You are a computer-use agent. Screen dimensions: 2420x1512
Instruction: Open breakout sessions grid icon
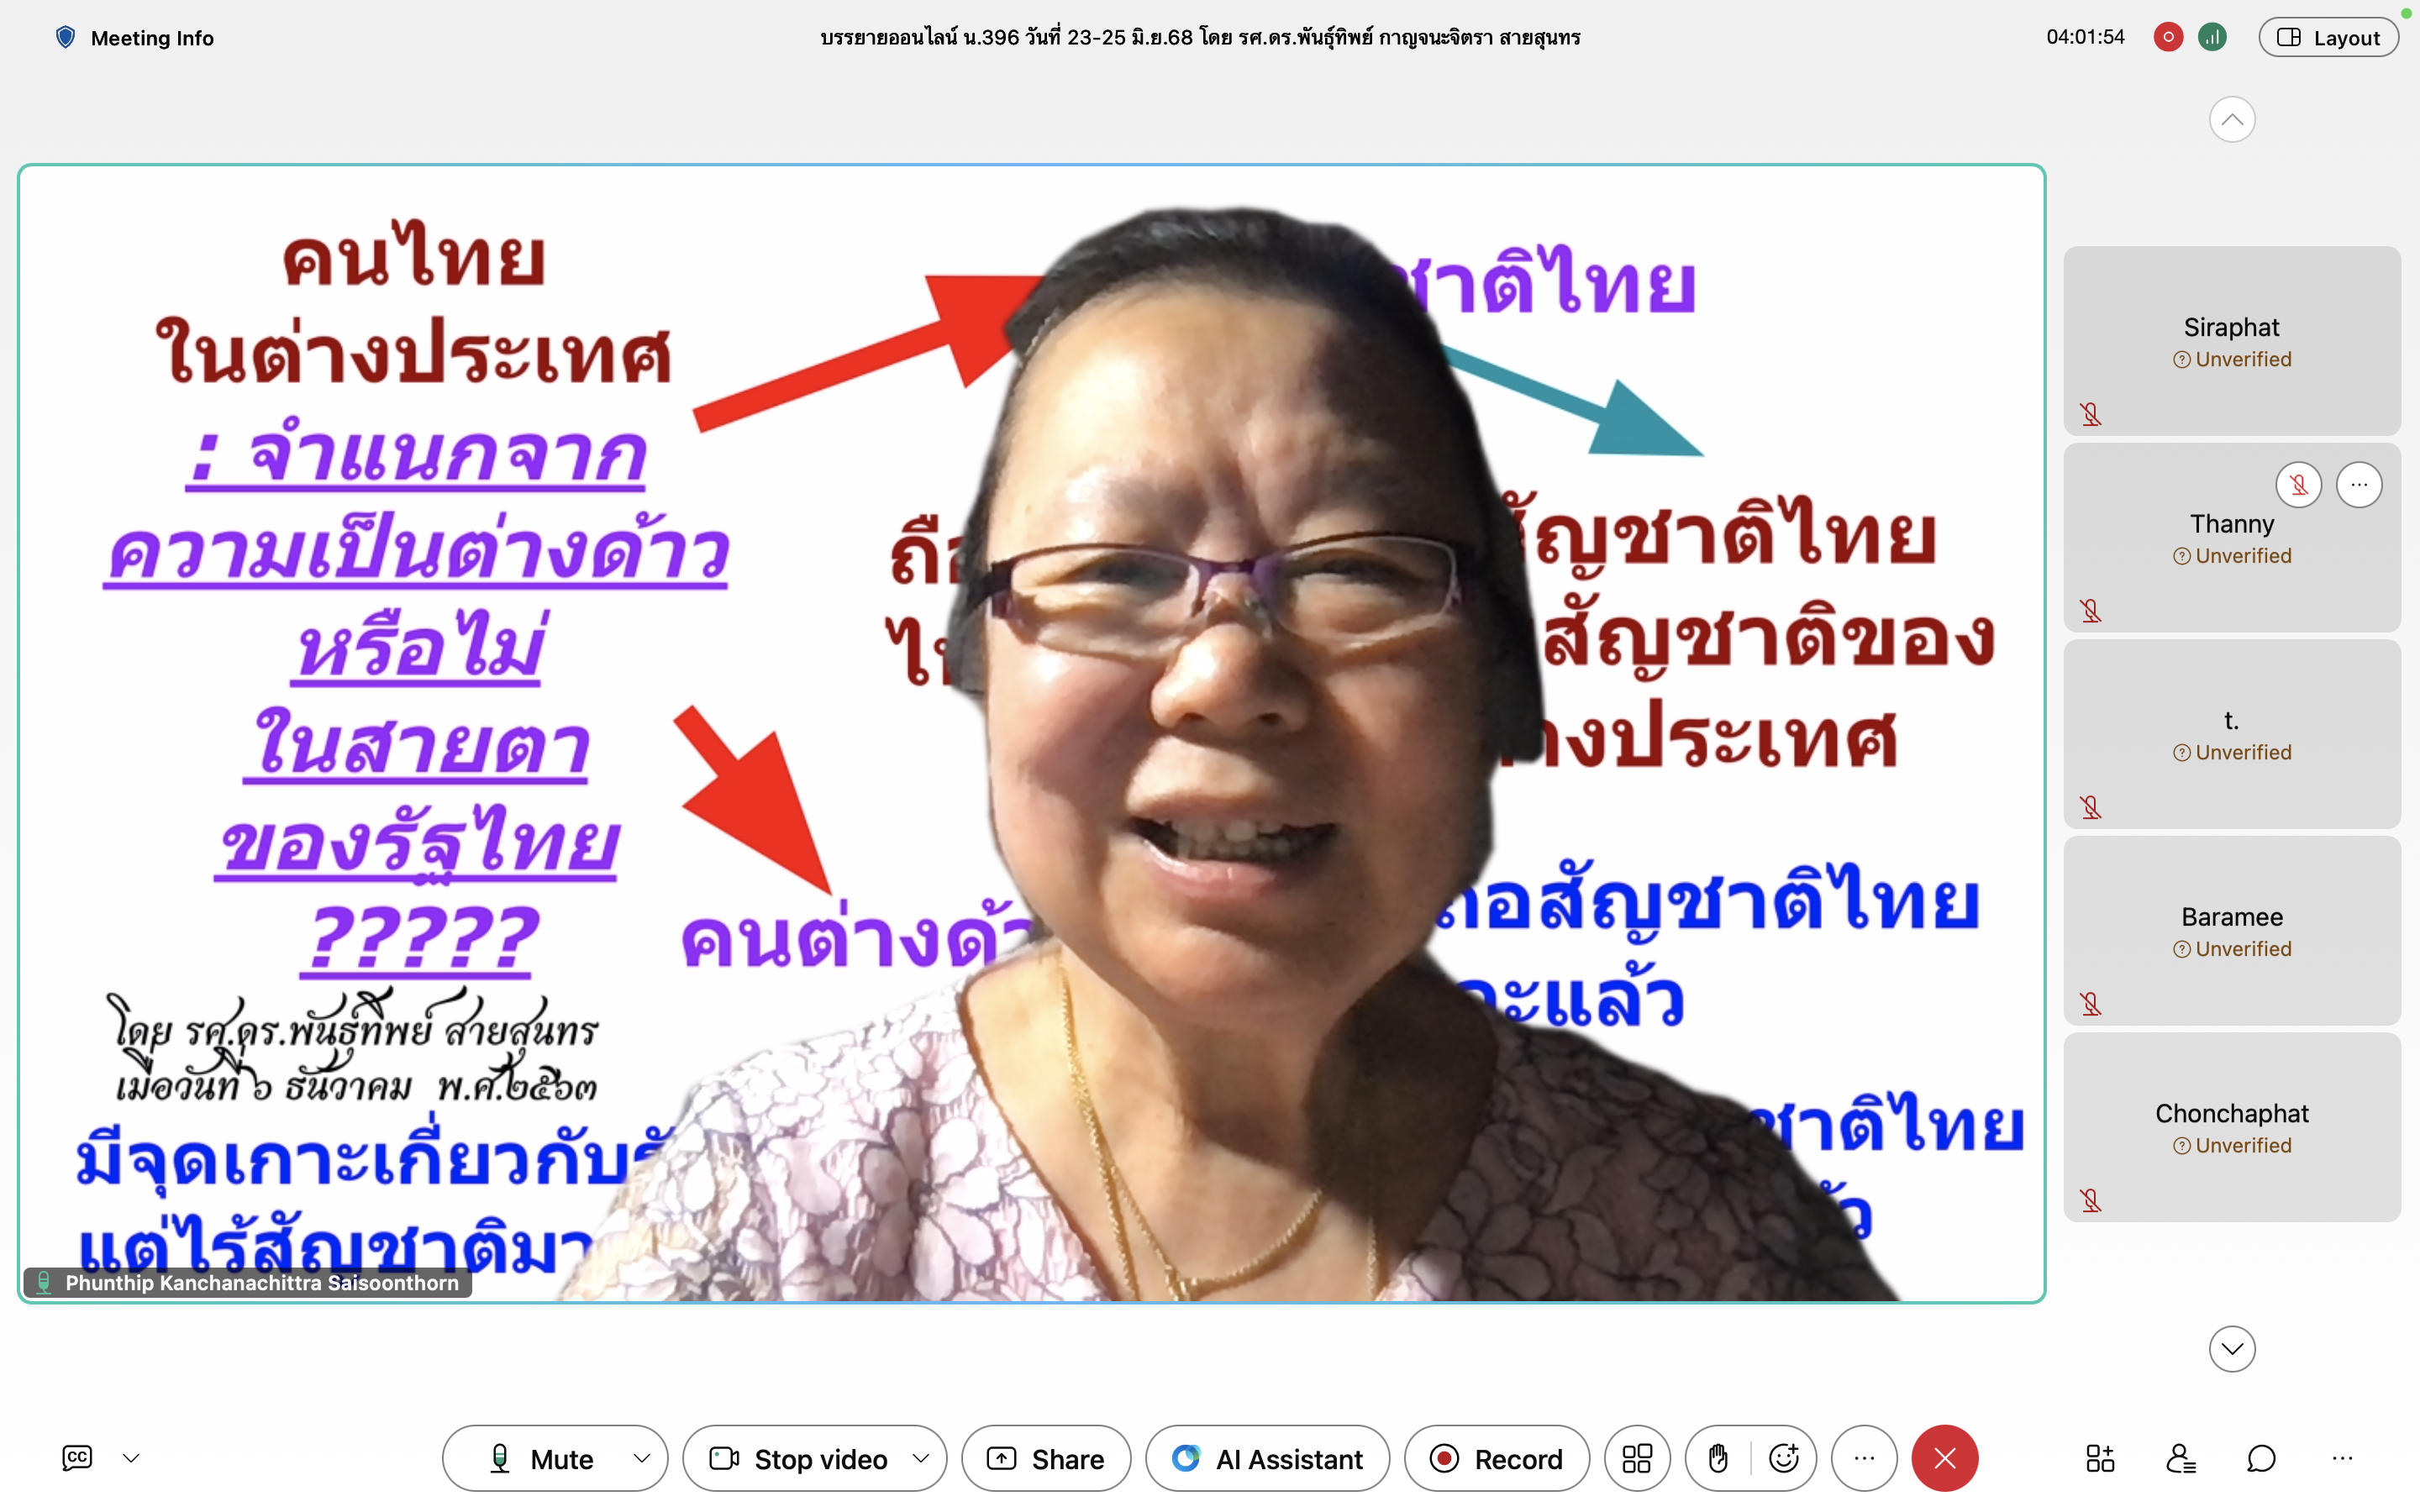pyautogui.click(x=1637, y=1459)
